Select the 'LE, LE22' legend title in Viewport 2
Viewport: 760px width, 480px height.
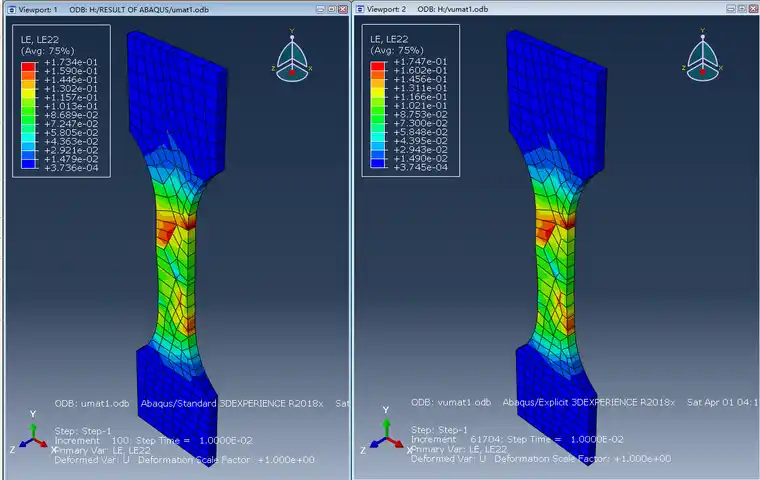[x=389, y=39]
